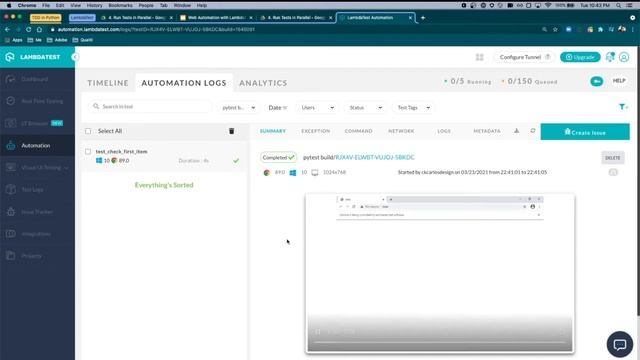Open a new Chrome tab
Screen dimensions: 640x360
coord(423,18)
